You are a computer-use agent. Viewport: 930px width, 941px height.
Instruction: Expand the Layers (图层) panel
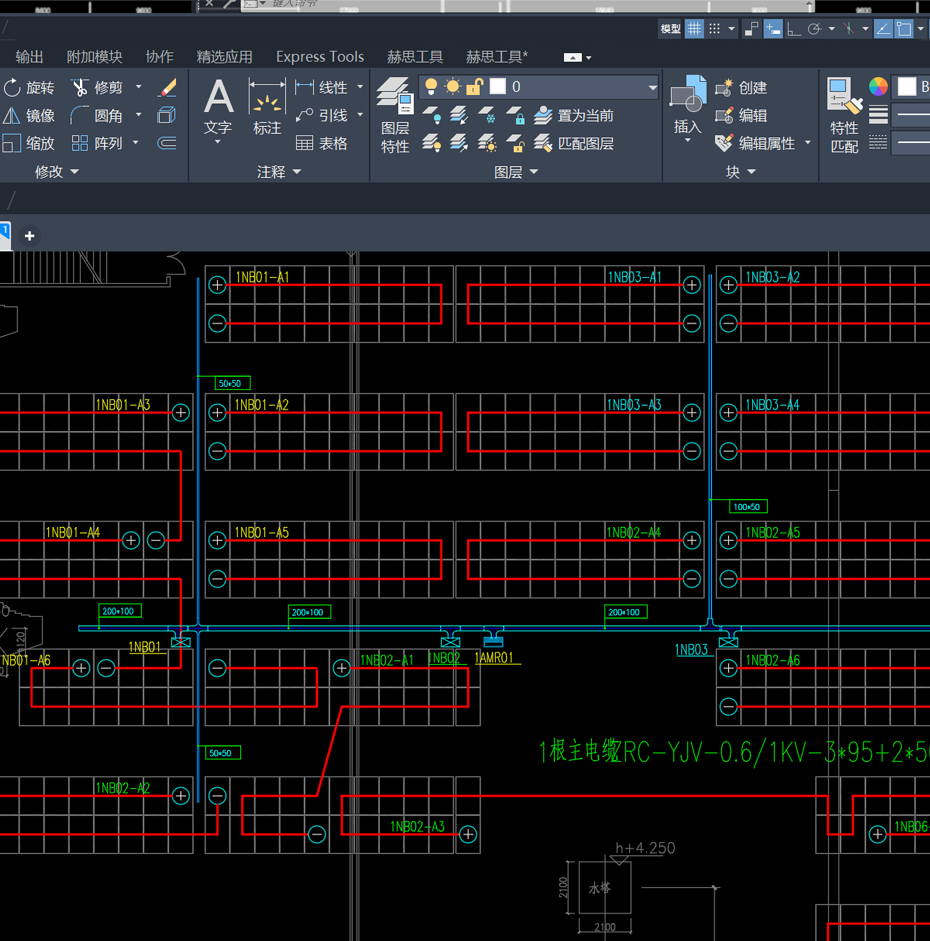tap(516, 172)
